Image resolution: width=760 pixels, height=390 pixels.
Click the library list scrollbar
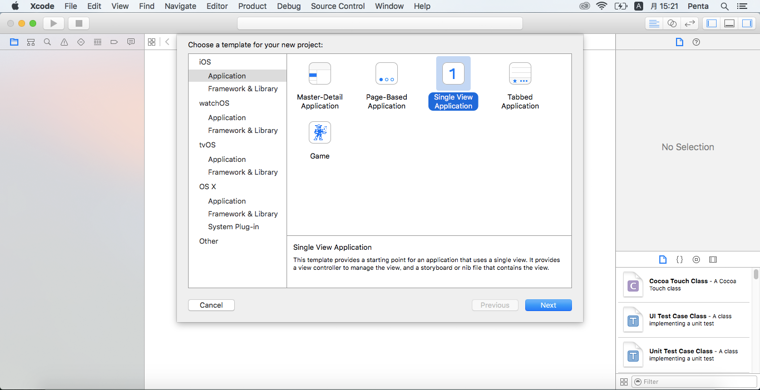point(756,274)
